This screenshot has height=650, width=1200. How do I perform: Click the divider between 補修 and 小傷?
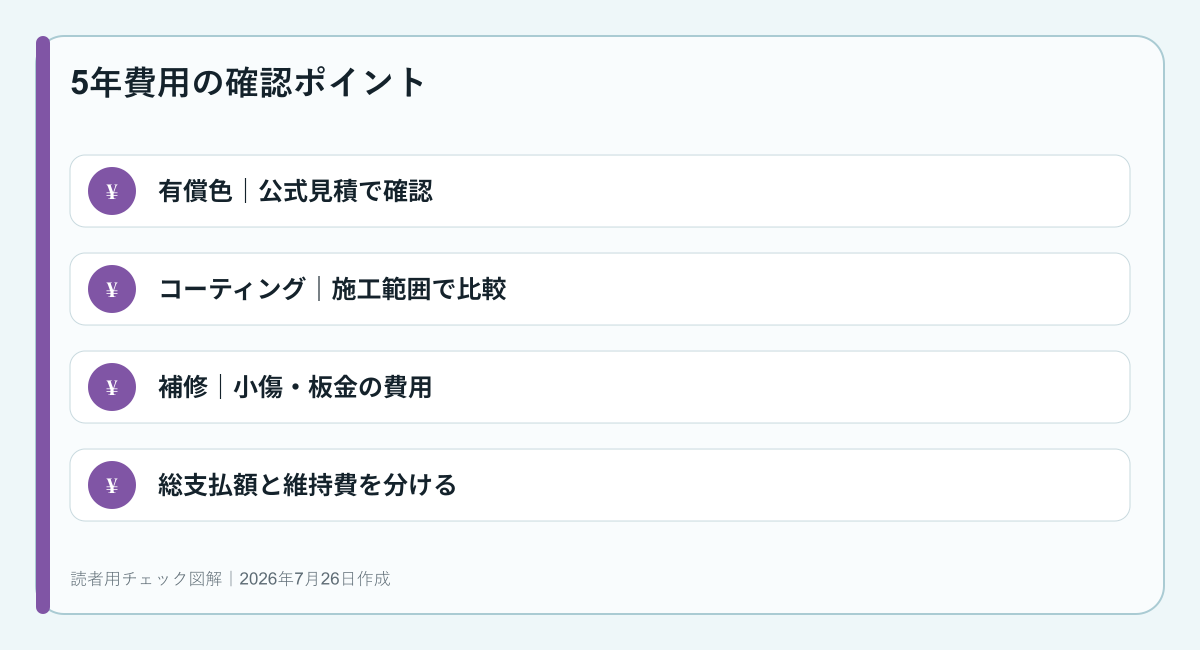click(221, 387)
